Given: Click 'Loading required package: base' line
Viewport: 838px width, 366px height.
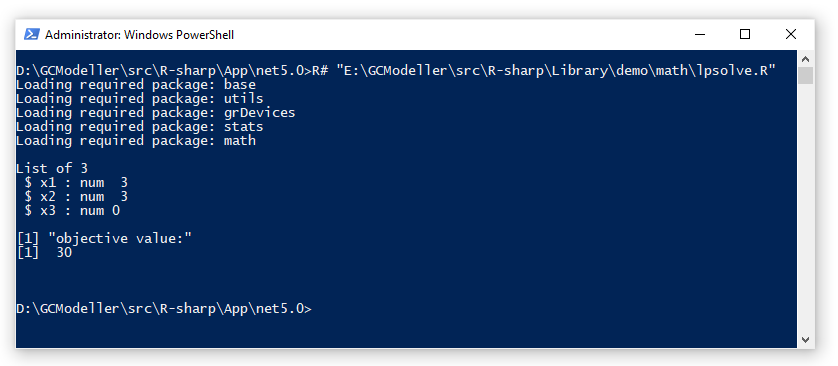Looking at the screenshot, I should point(136,84).
